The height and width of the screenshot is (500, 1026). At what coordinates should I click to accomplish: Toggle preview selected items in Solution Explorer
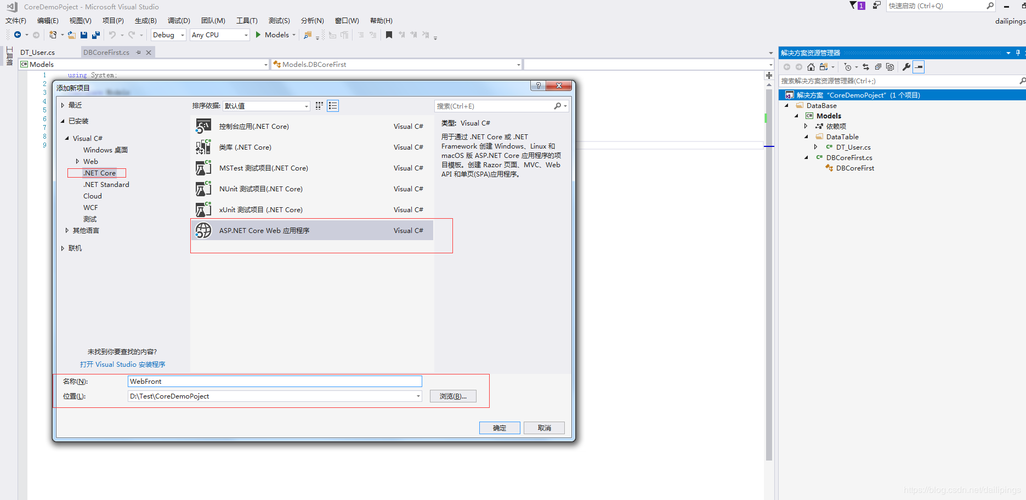(919, 67)
